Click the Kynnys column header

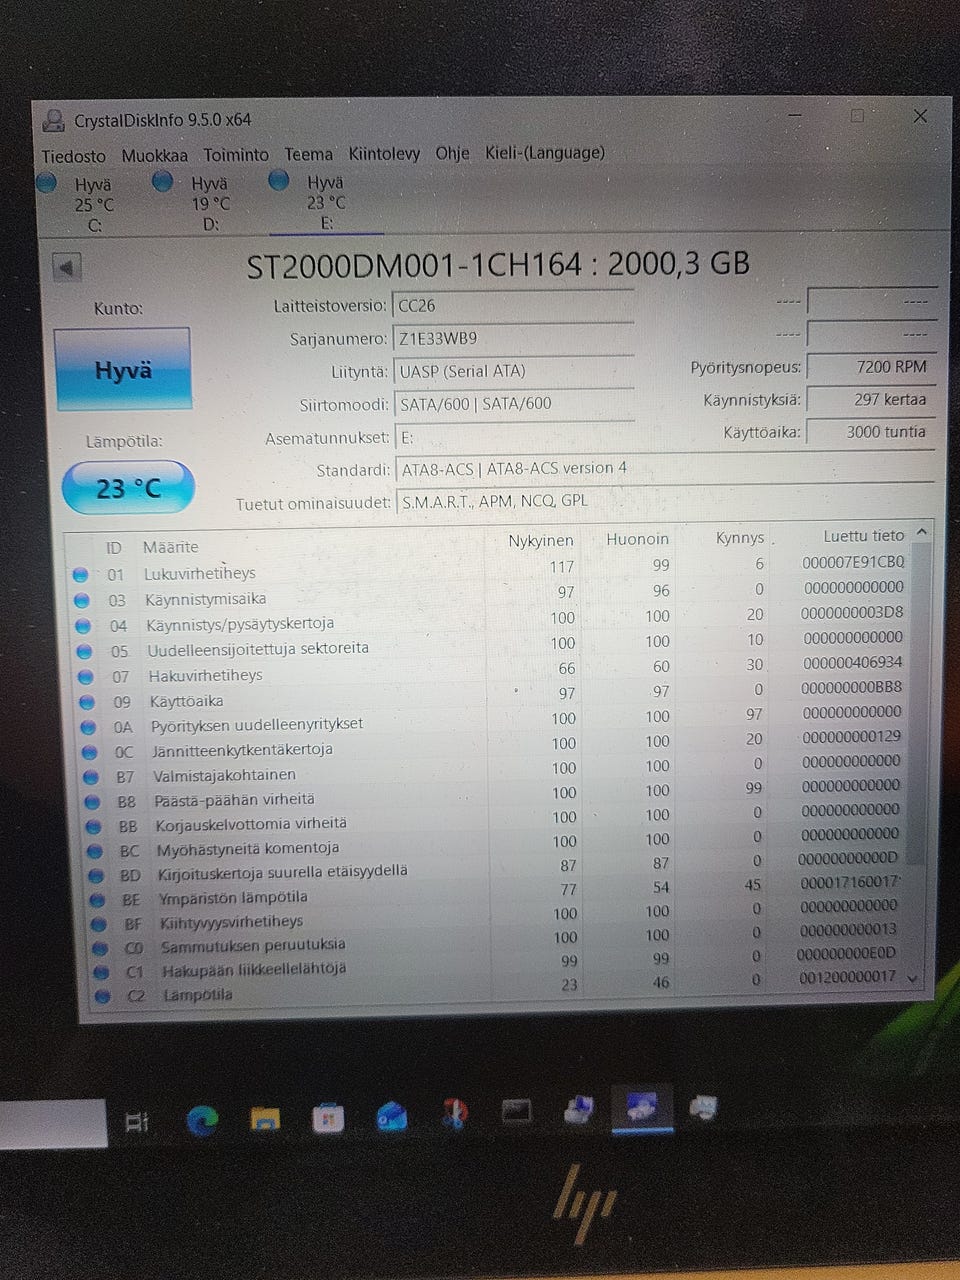(740, 538)
